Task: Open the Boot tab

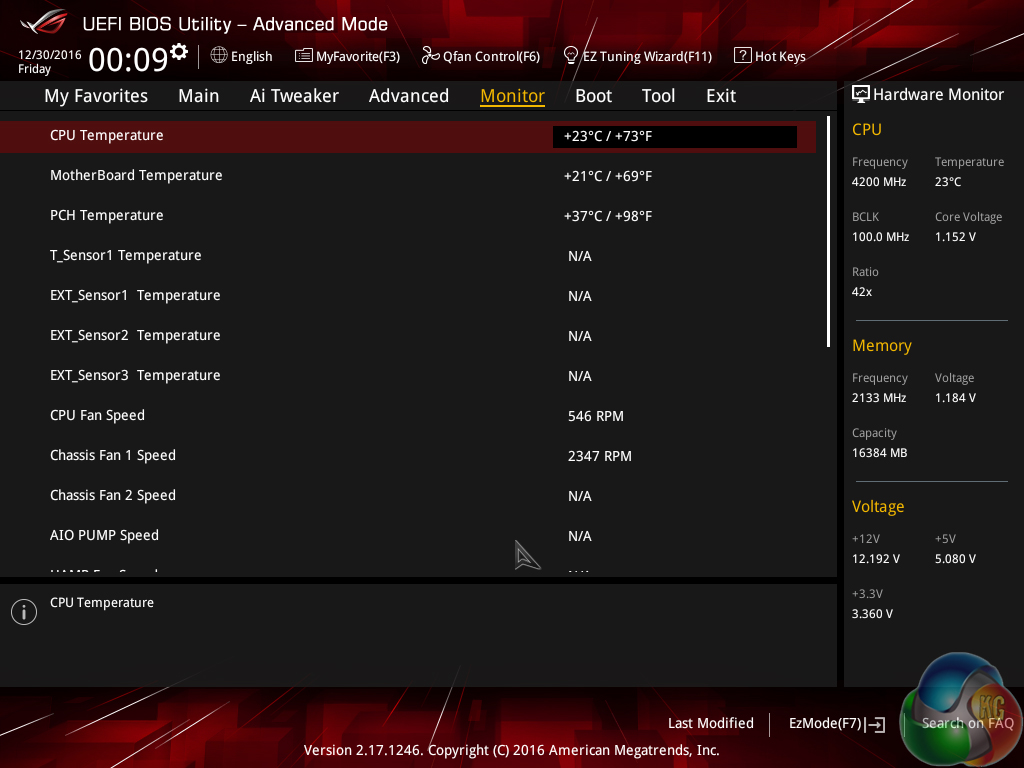Action: (x=594, y=96)
